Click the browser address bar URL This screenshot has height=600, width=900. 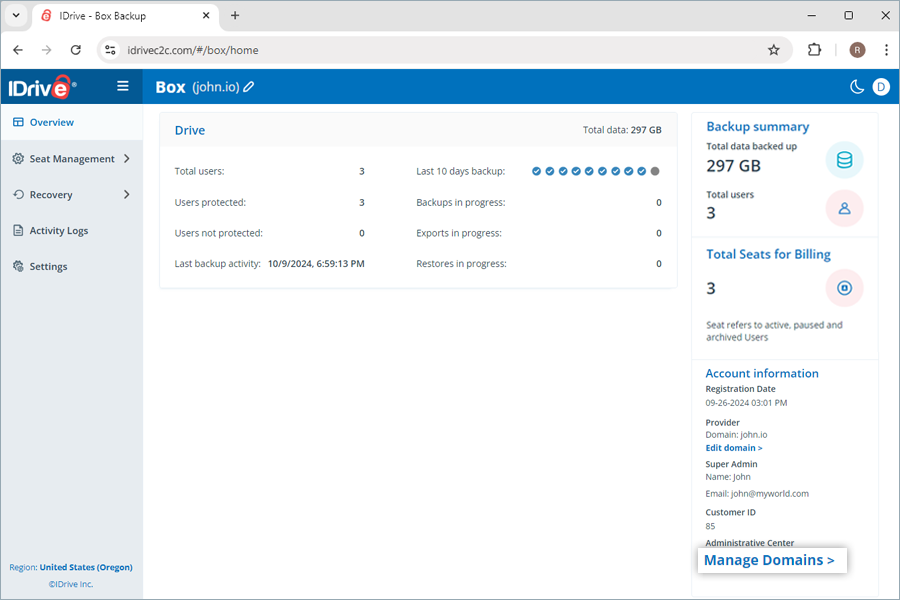point(193,50)
